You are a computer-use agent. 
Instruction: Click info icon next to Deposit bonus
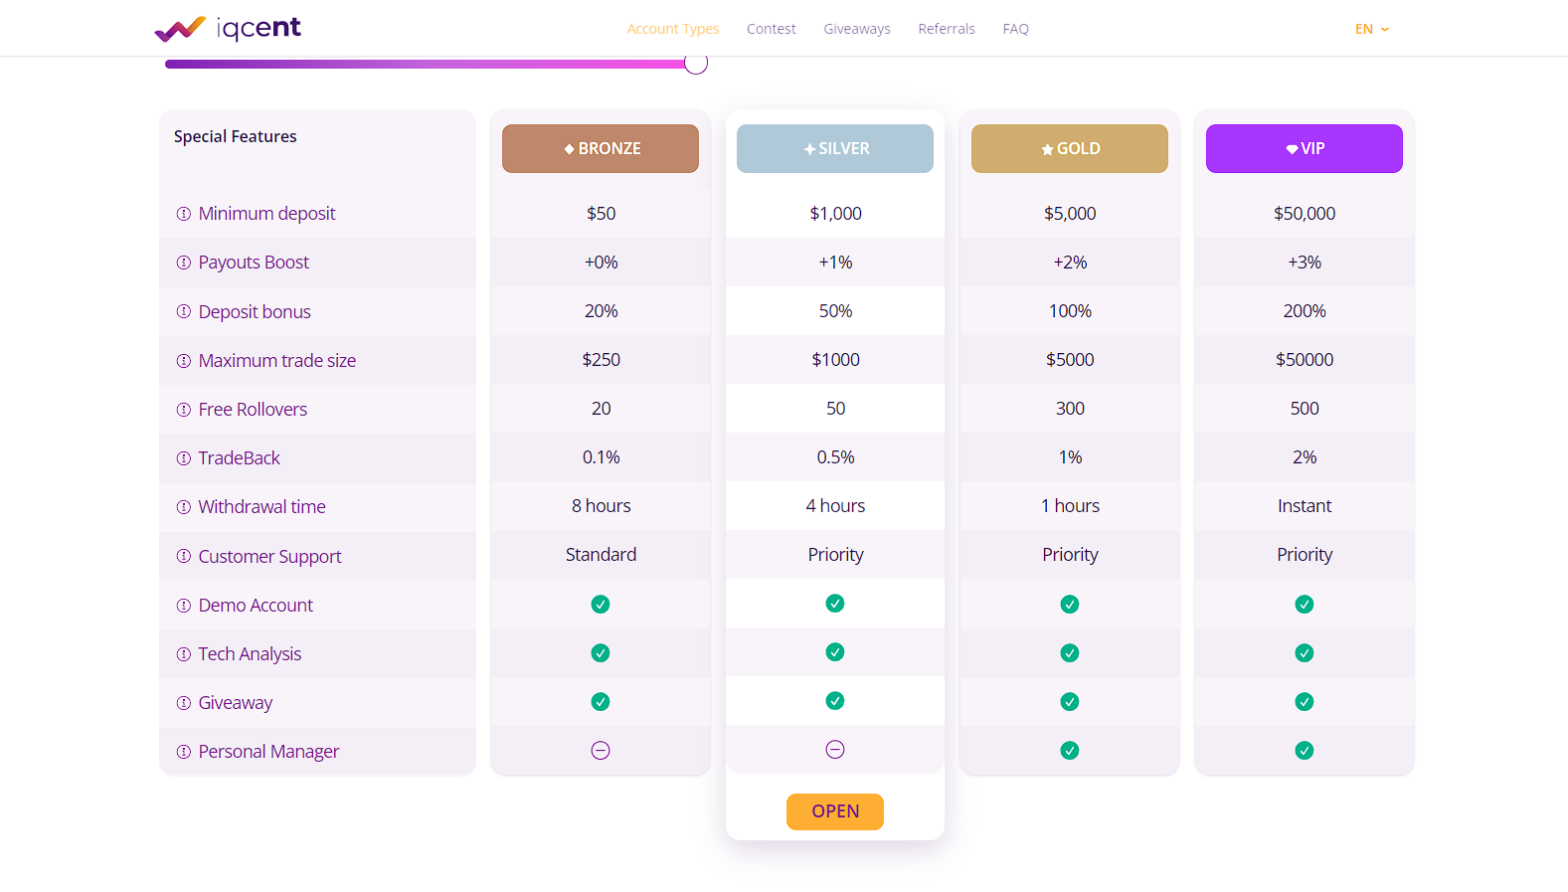click(x=184, y=312)
